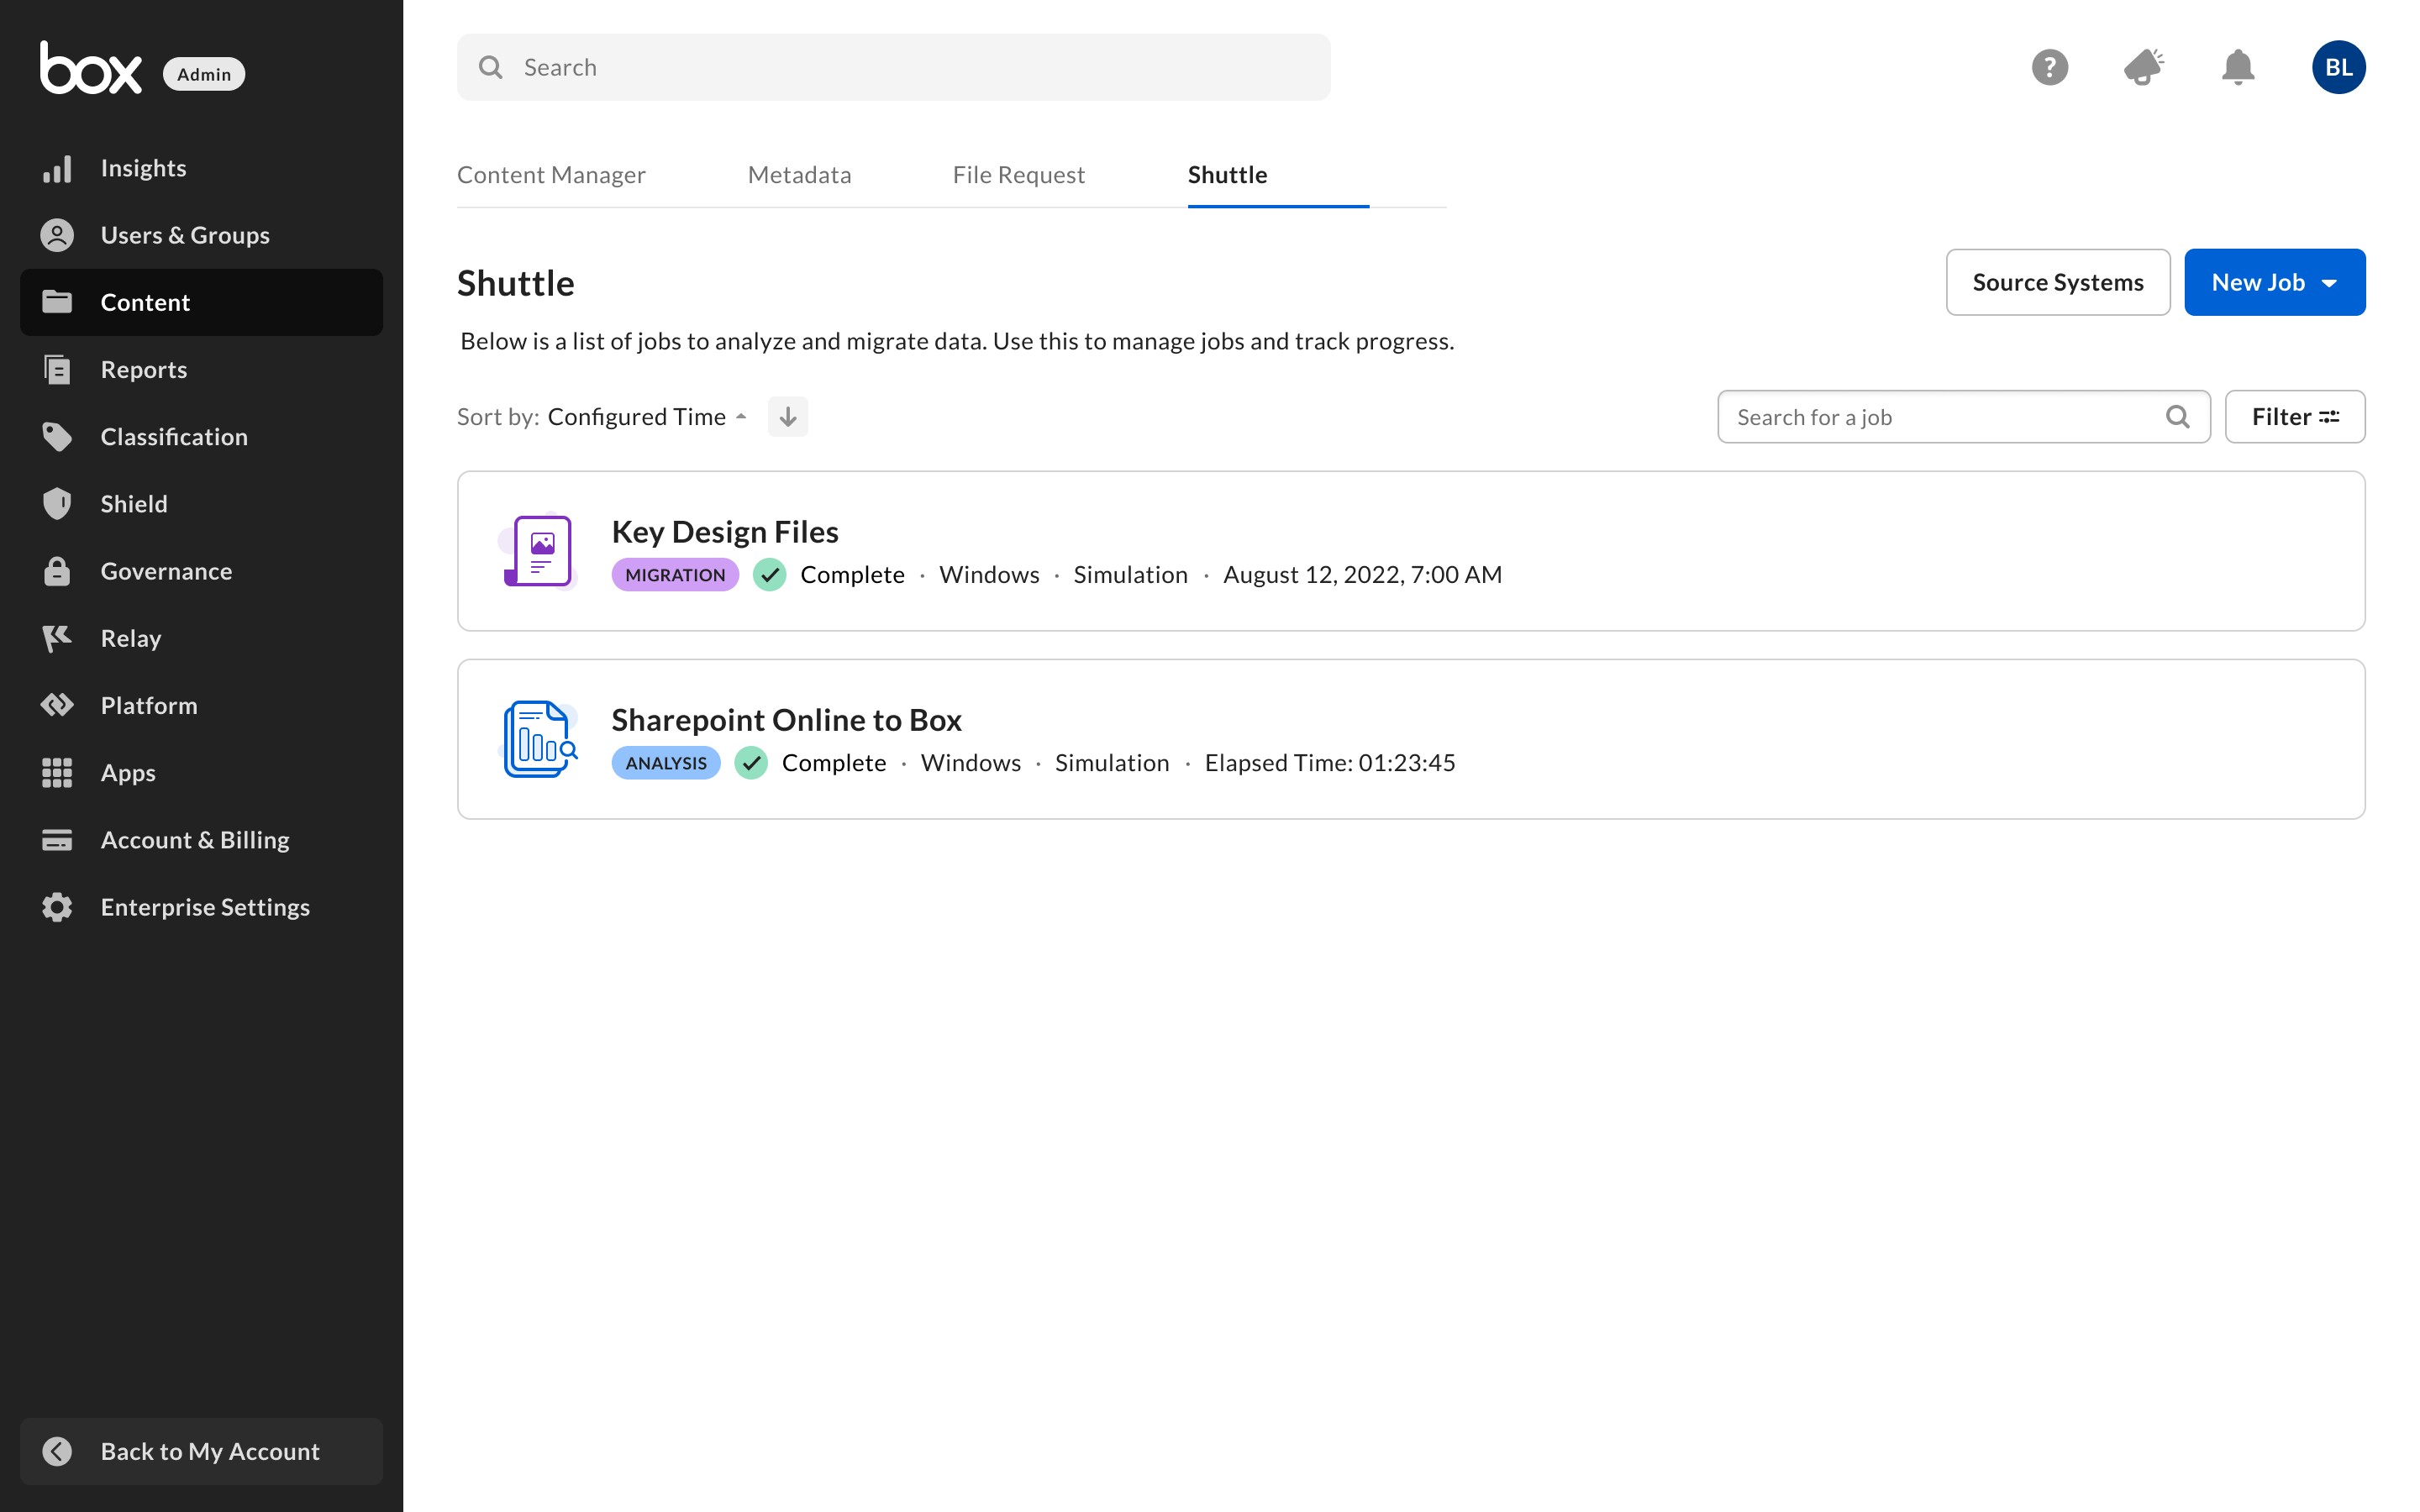The height and width of the screenshot is (1512, 2420).
Task: Click the Users & Groups person icon
Action: [x=57, y=235]
